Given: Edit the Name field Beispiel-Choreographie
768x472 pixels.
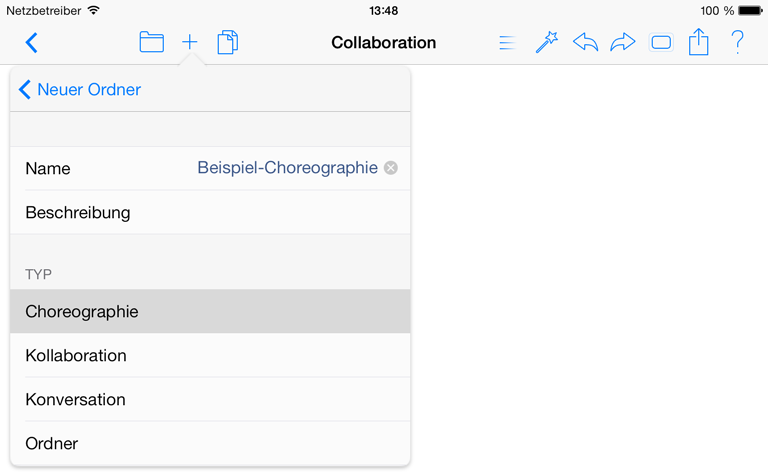Looking at the screenshot, I should (288, 168).
